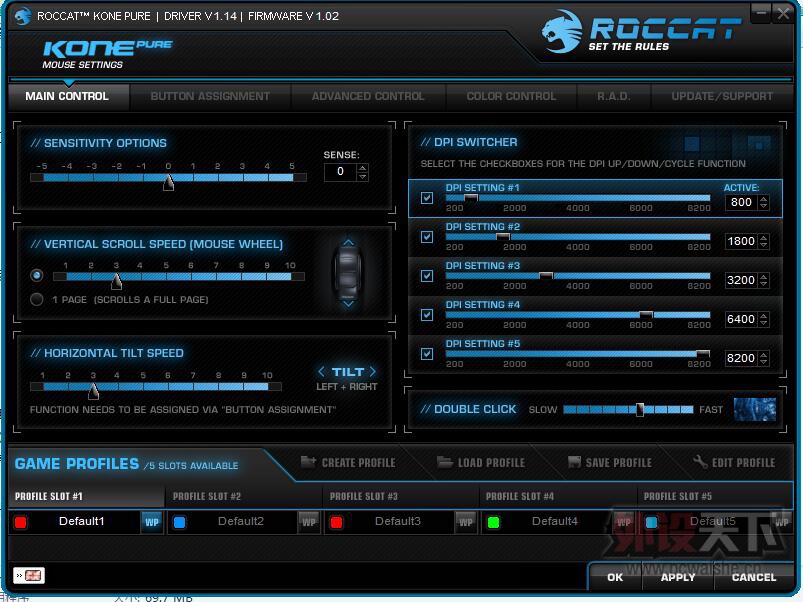The width and height of the screenshot is (803, 602).
Task: Open the Main Control tab
Action: point(67,96)
